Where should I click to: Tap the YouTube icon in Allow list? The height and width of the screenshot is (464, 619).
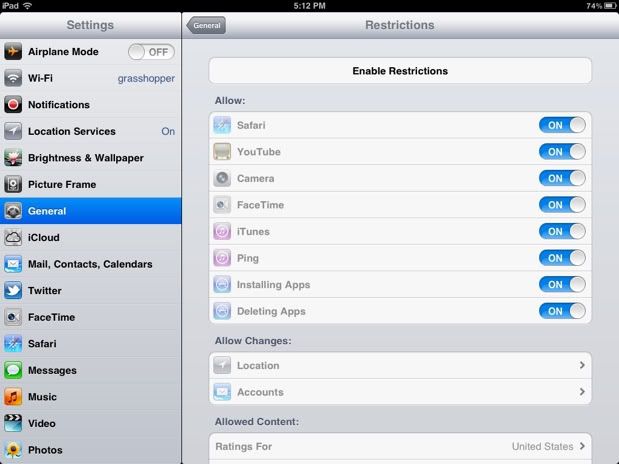[222, 152]
